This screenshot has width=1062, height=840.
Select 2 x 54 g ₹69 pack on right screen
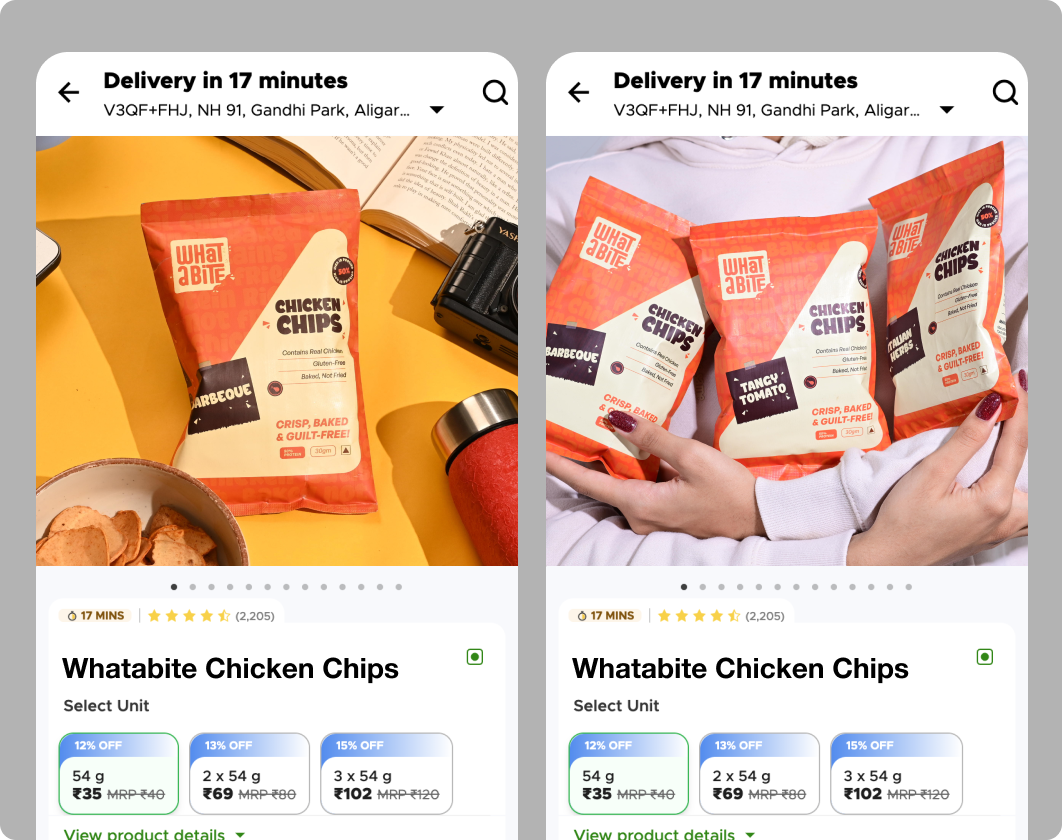click(x=759, y=774)
